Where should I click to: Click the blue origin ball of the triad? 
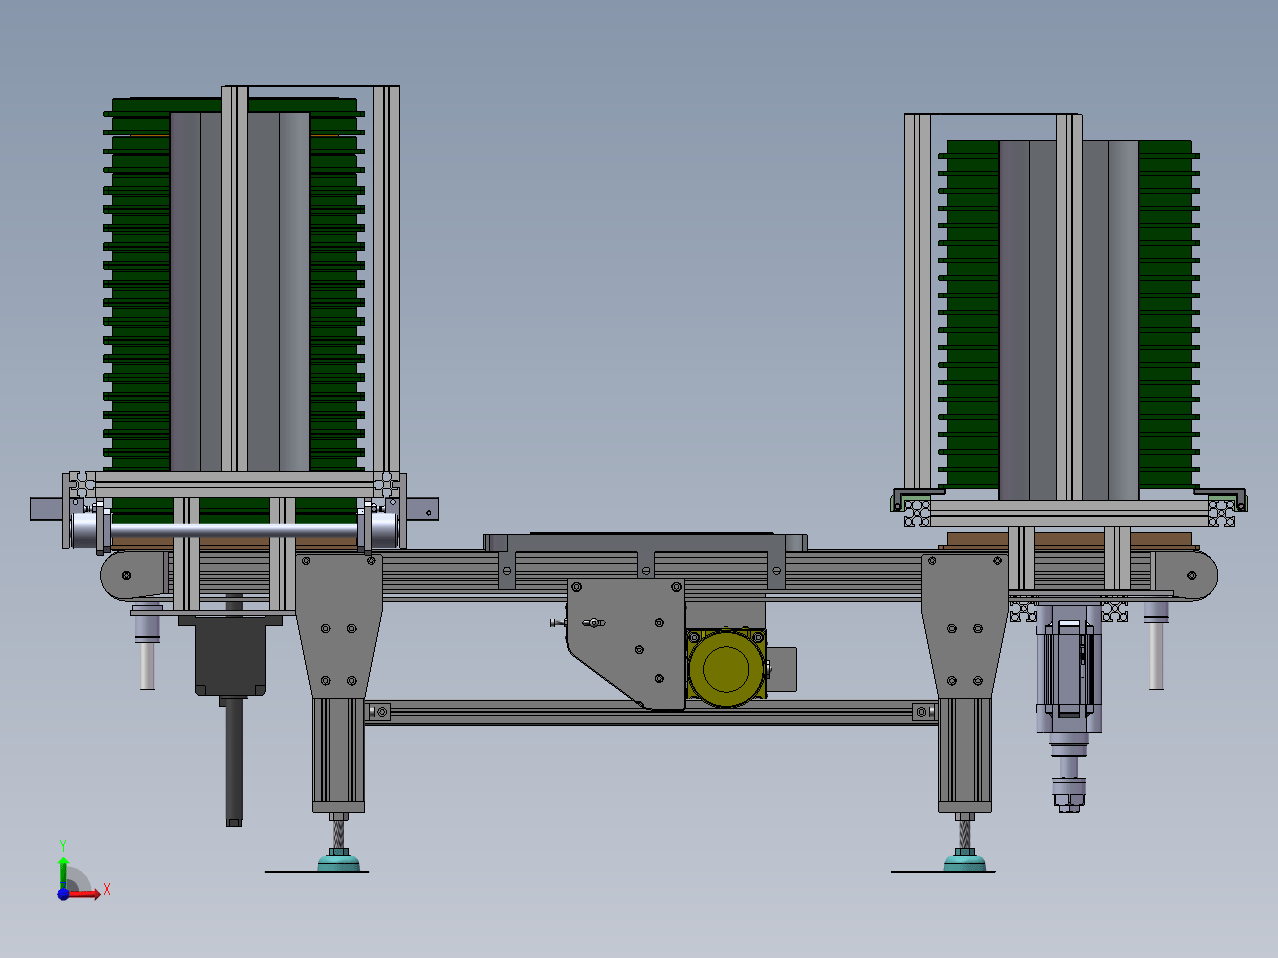tap(63, 894)
